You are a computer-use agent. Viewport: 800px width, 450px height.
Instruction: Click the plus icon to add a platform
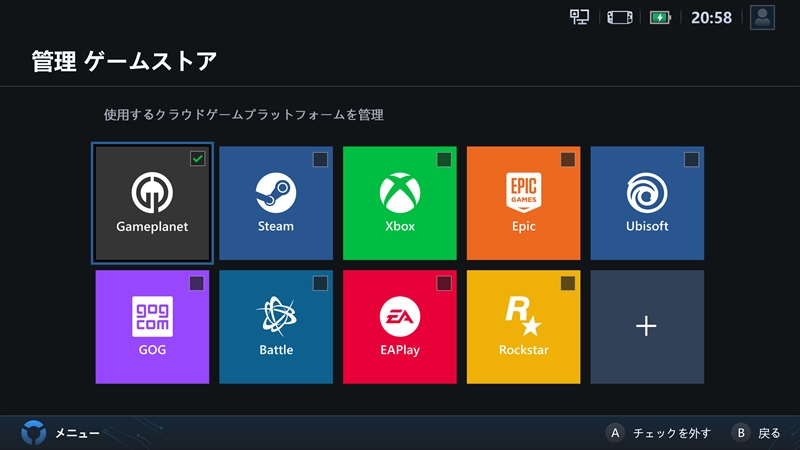[646, 326]
